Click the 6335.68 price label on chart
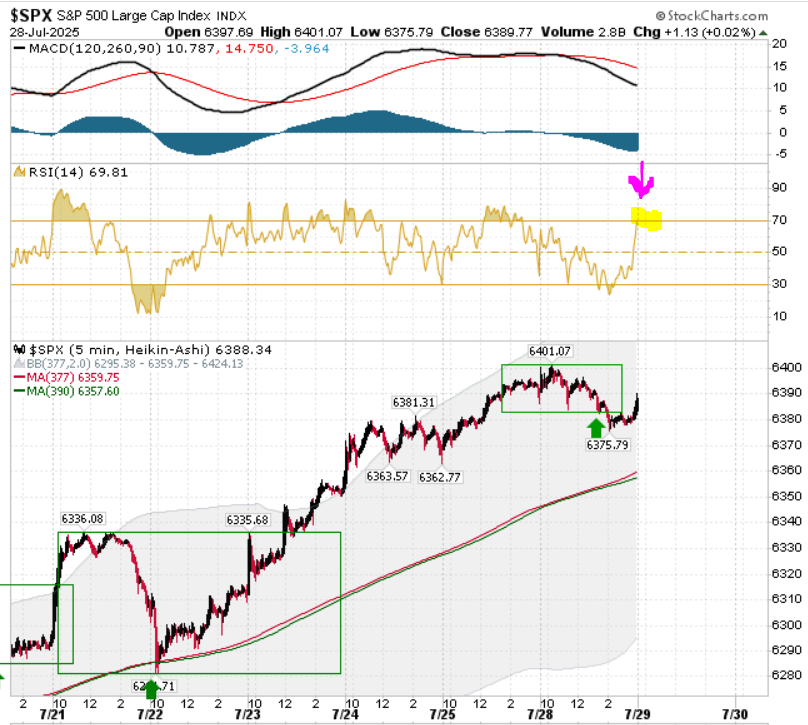This screenshot has width=808, height=725. 247,520
